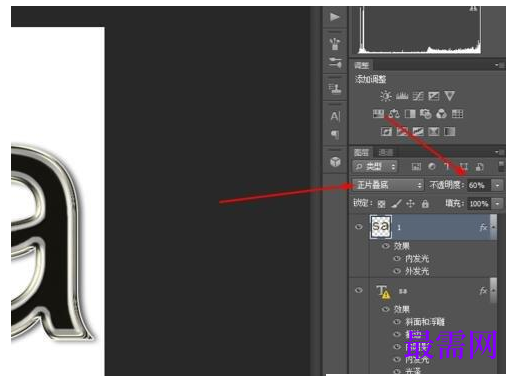Click the histogram graph display
516x376 pixels.
click(x=420, y=30)
